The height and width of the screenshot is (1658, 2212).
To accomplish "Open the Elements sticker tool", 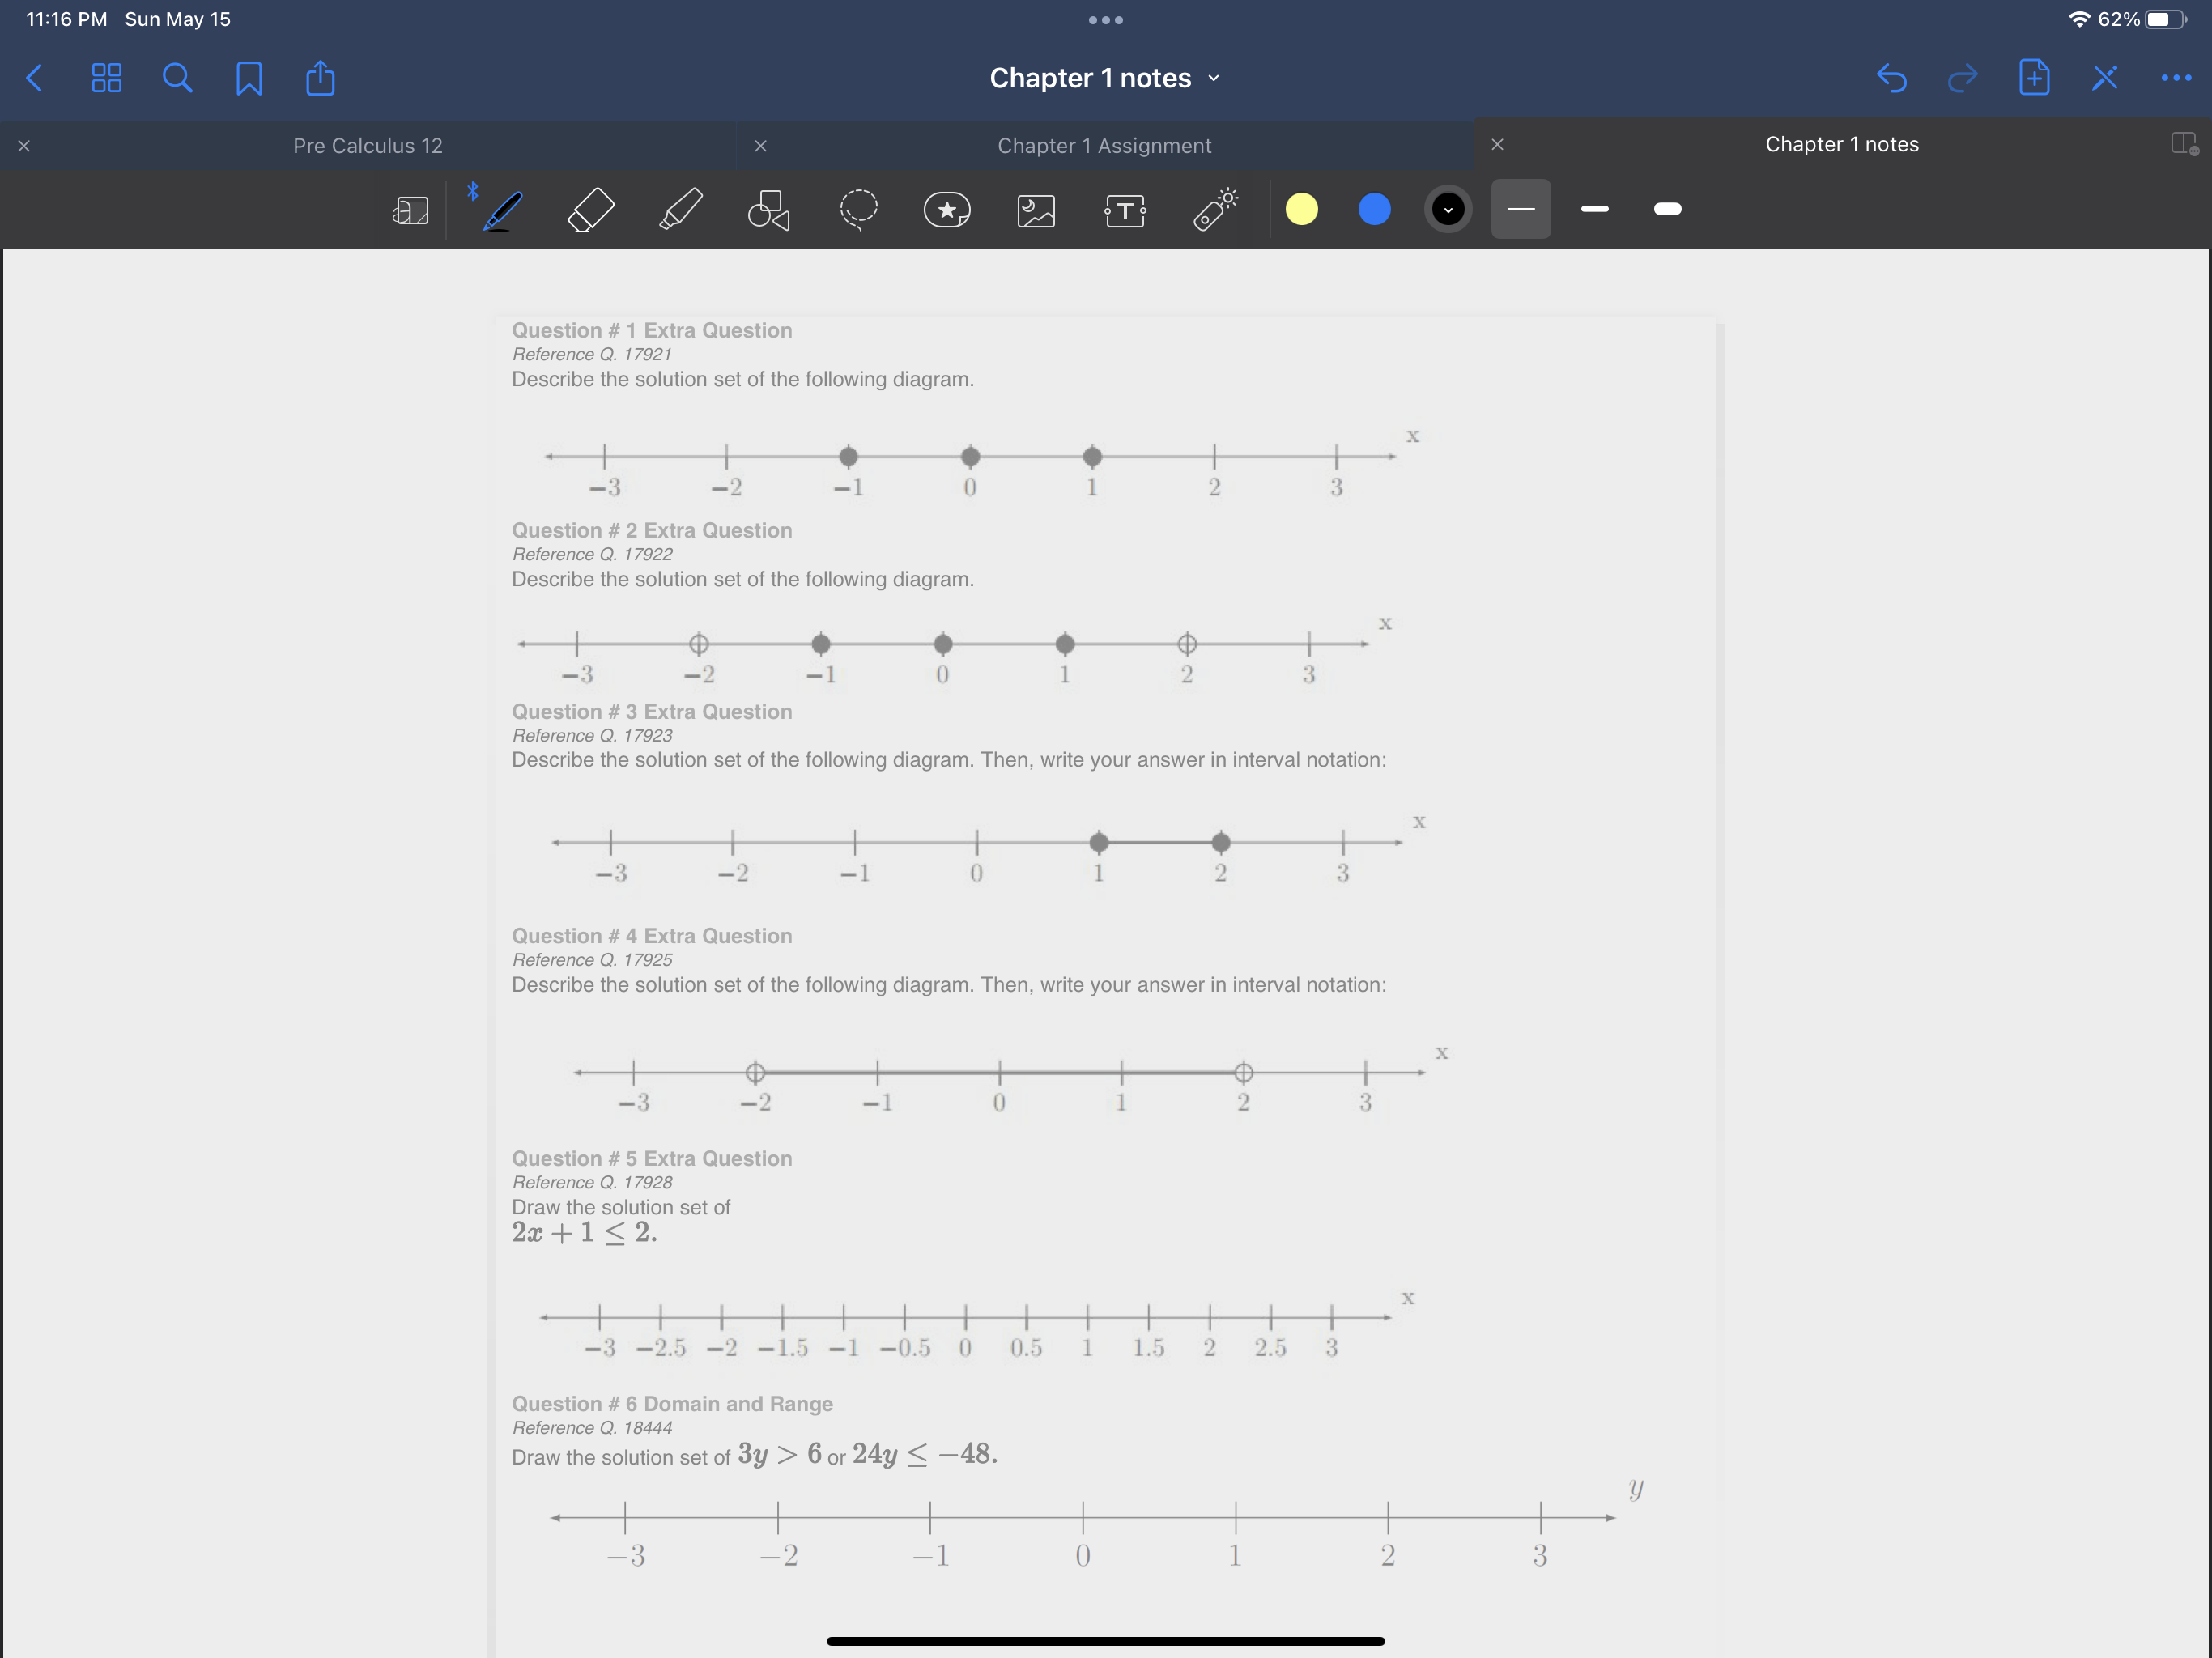I will click(x=946, y=210).
